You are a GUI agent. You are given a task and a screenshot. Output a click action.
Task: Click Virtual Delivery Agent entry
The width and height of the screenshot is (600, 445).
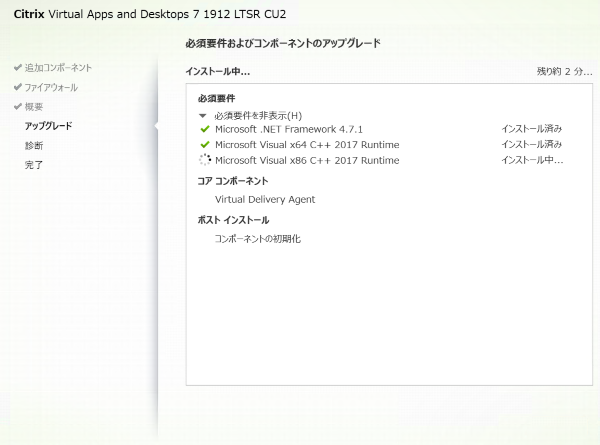click(x=265, y=199)
